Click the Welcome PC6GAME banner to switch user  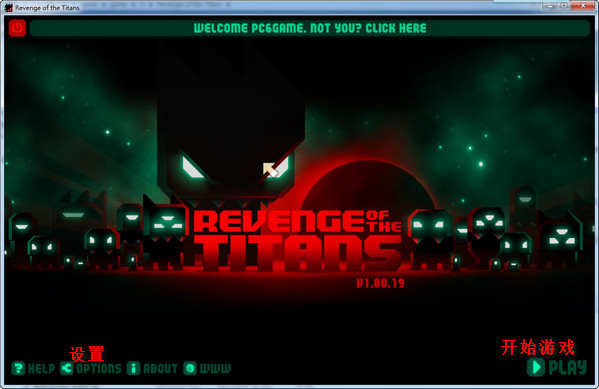(x=310, y=28)
